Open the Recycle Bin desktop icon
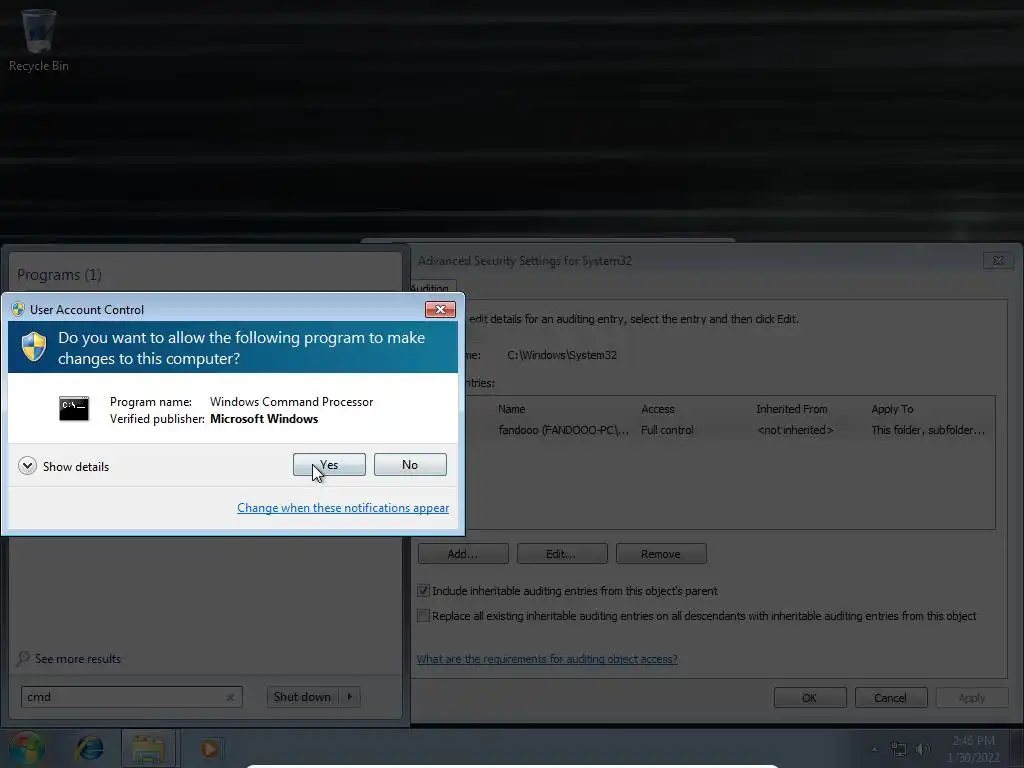The image size is (1024, 768). [x=39, y=40]
